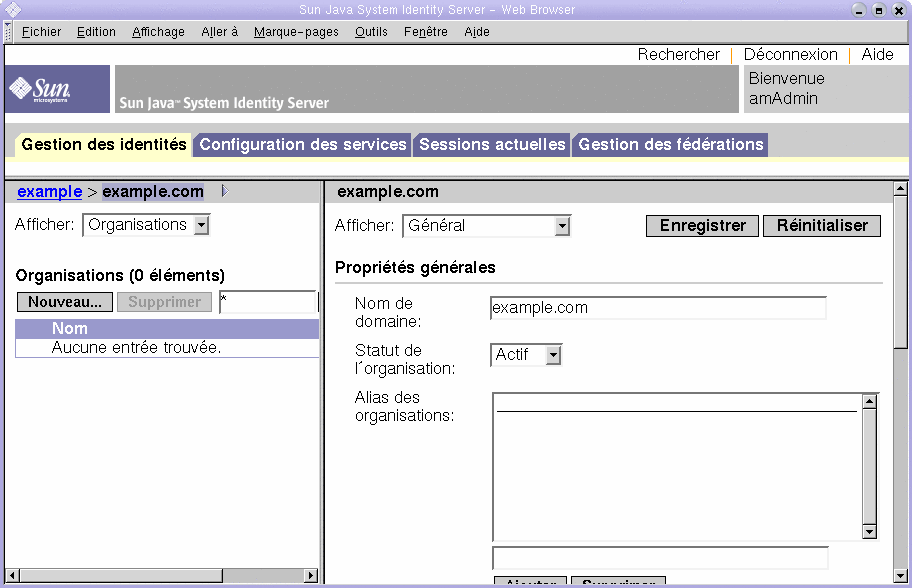Click the Aide link in header
Screen dimensions: 912x588
coord(877,55)
